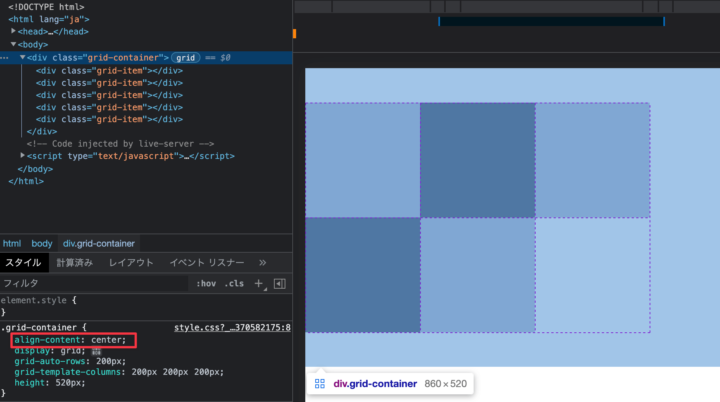Click the div.grid-container tooltip label
This screenshot has width=720, height=402.
point(375,384)
